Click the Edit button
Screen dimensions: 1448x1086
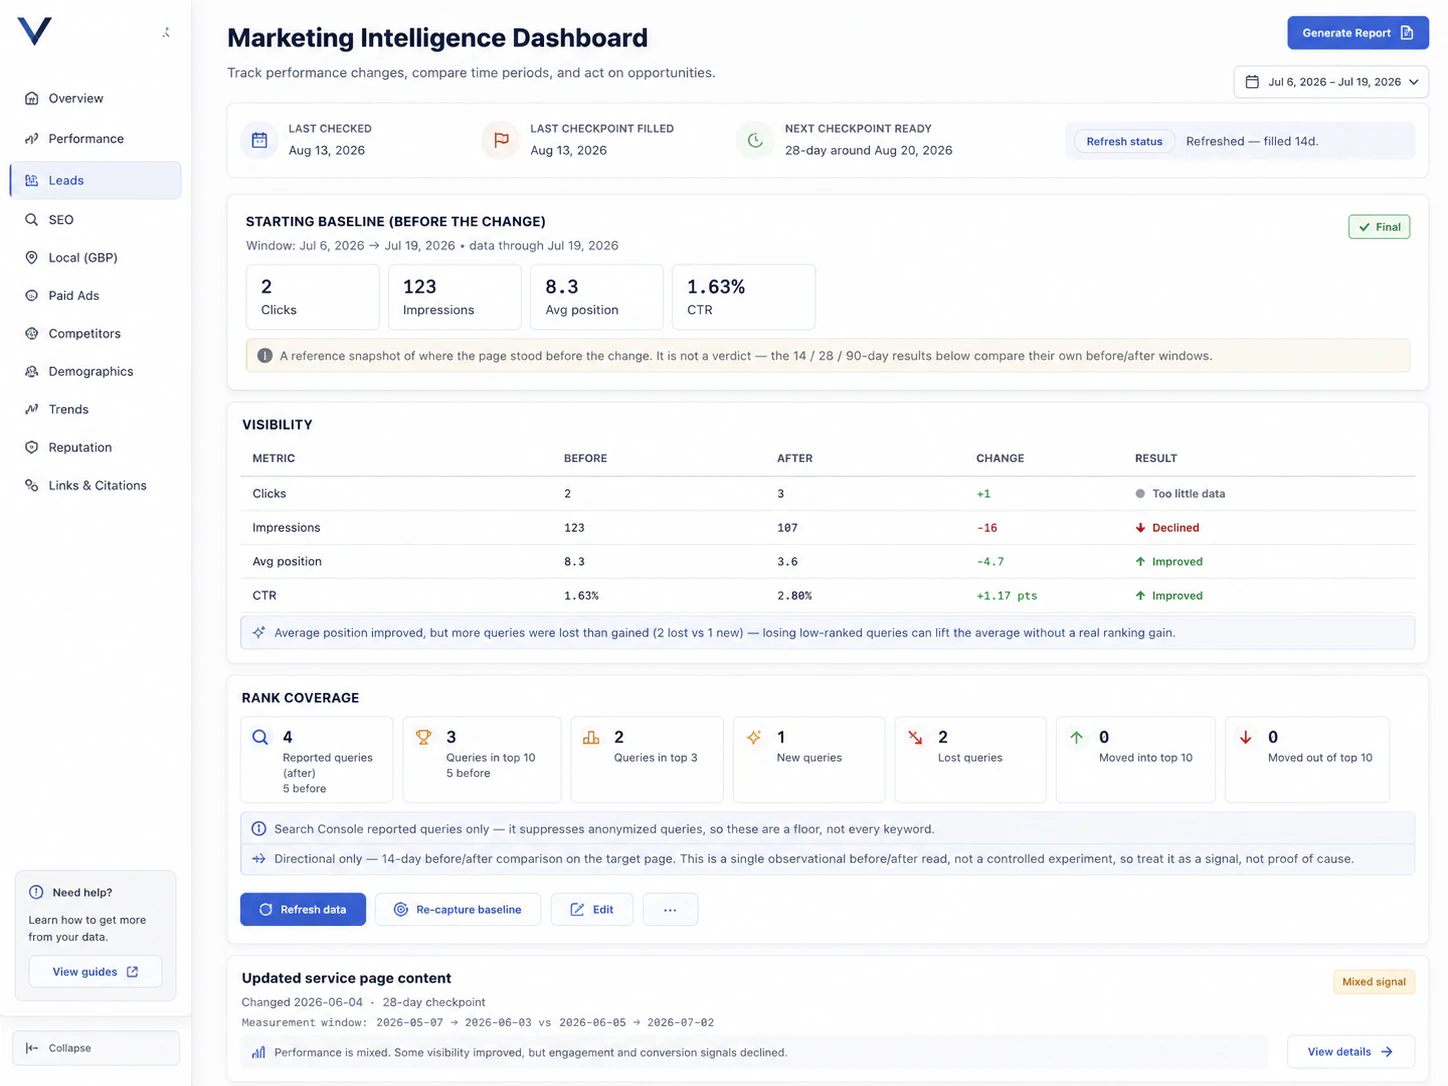pos(592,909)
